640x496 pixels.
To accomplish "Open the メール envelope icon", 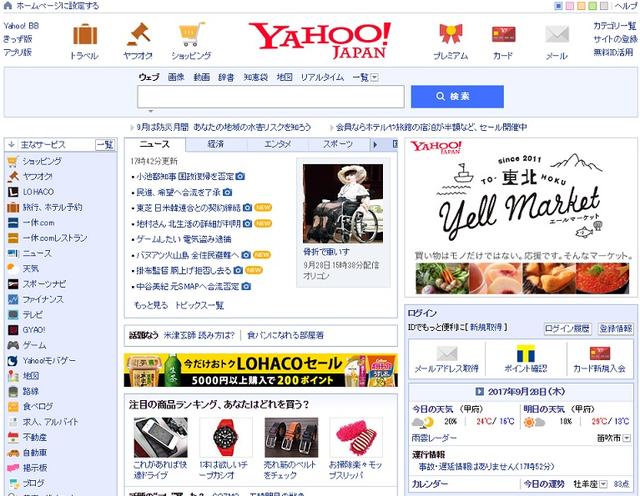I will point(556,35).
